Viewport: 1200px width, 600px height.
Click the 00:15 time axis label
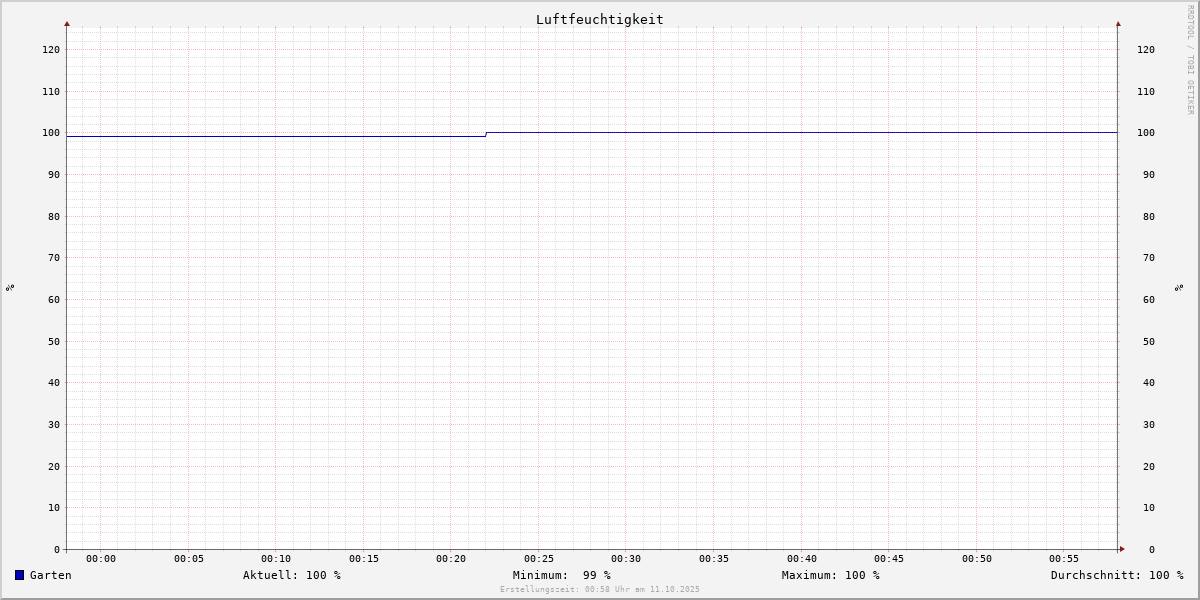[x=364, y=559]
